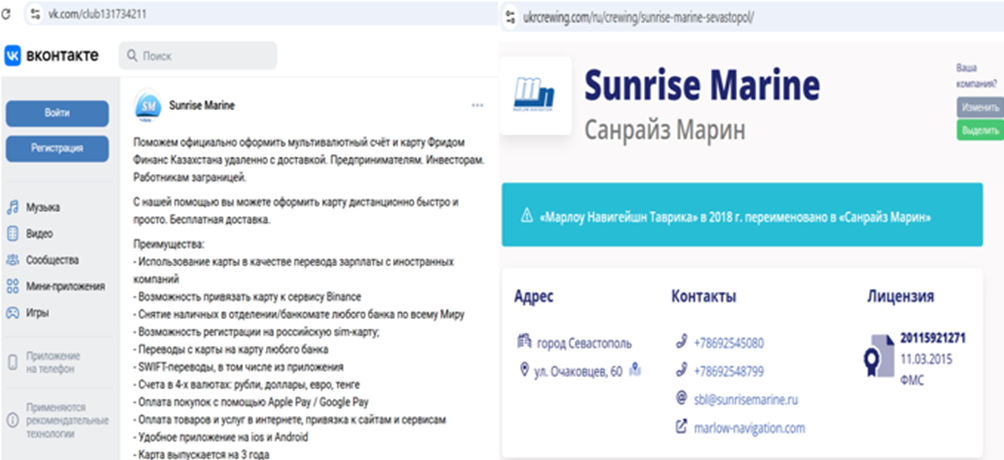The image size is (1004, 460).
Task: Click the Sunrise Marine group name in VK post
Action: 202,106
